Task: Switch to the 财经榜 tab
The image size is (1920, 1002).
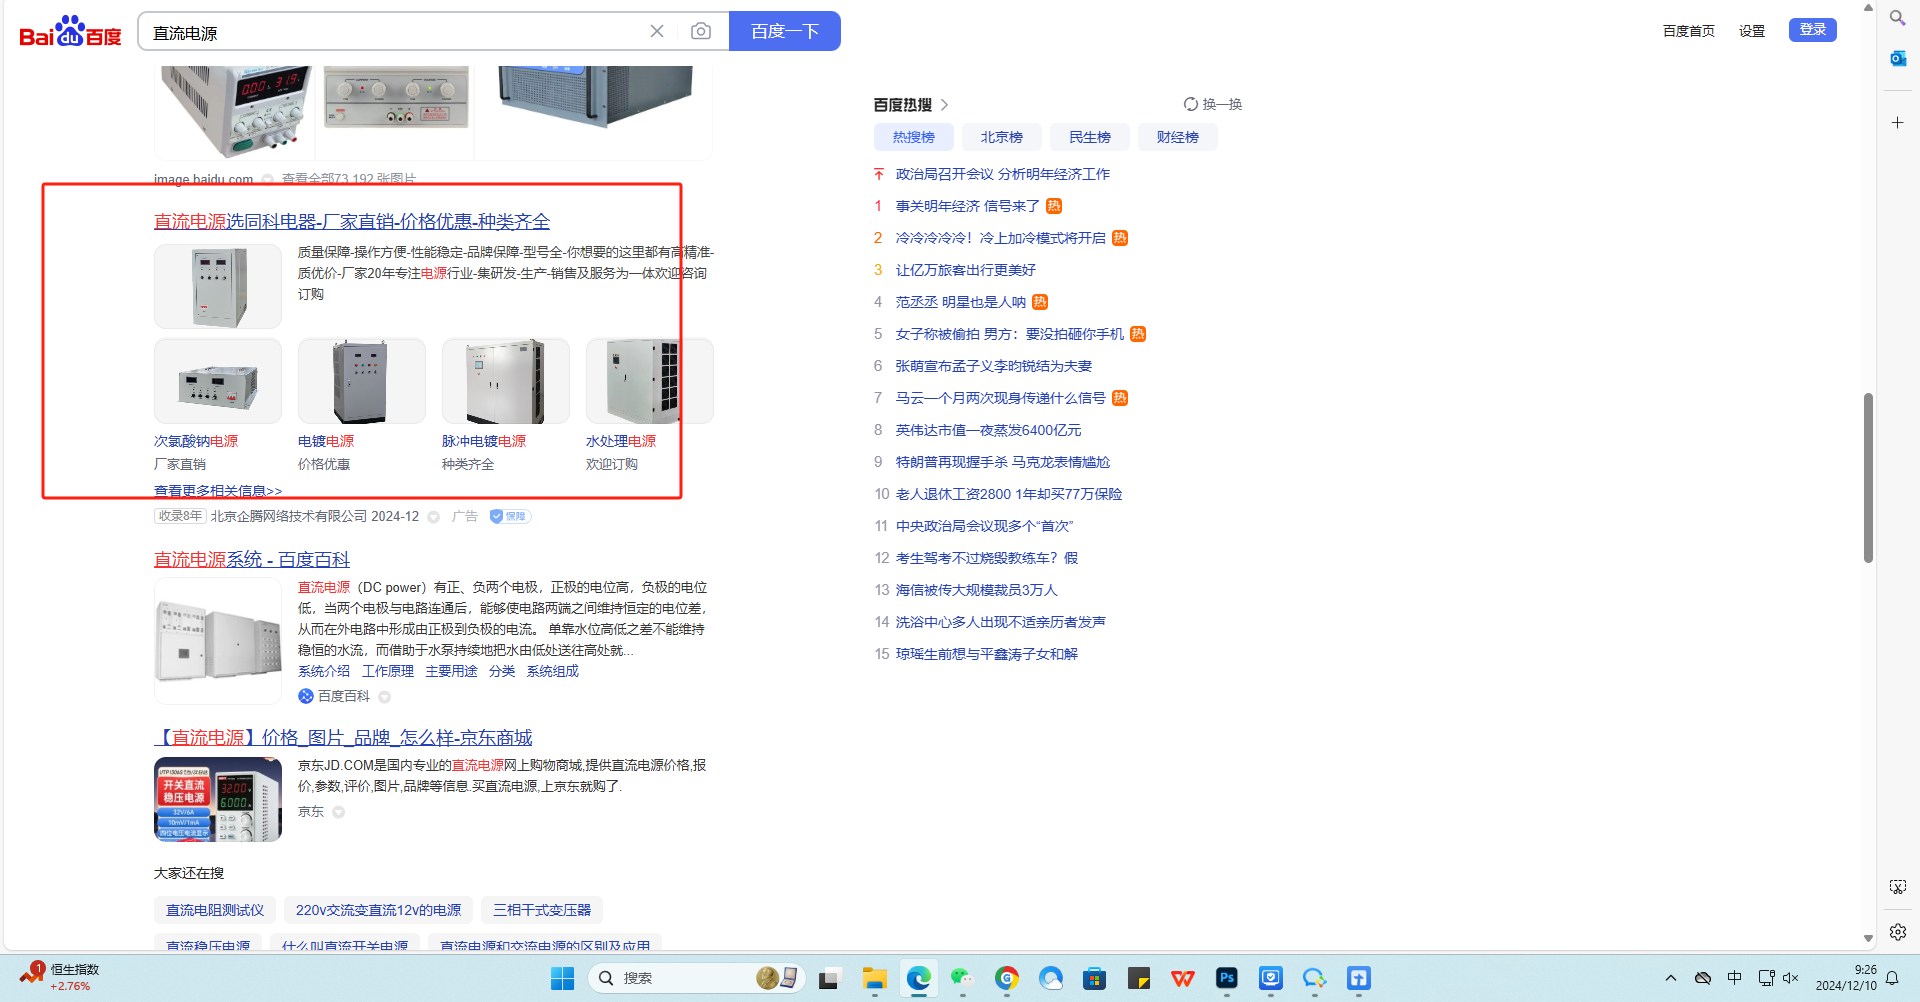Action: click(1177, 137)
